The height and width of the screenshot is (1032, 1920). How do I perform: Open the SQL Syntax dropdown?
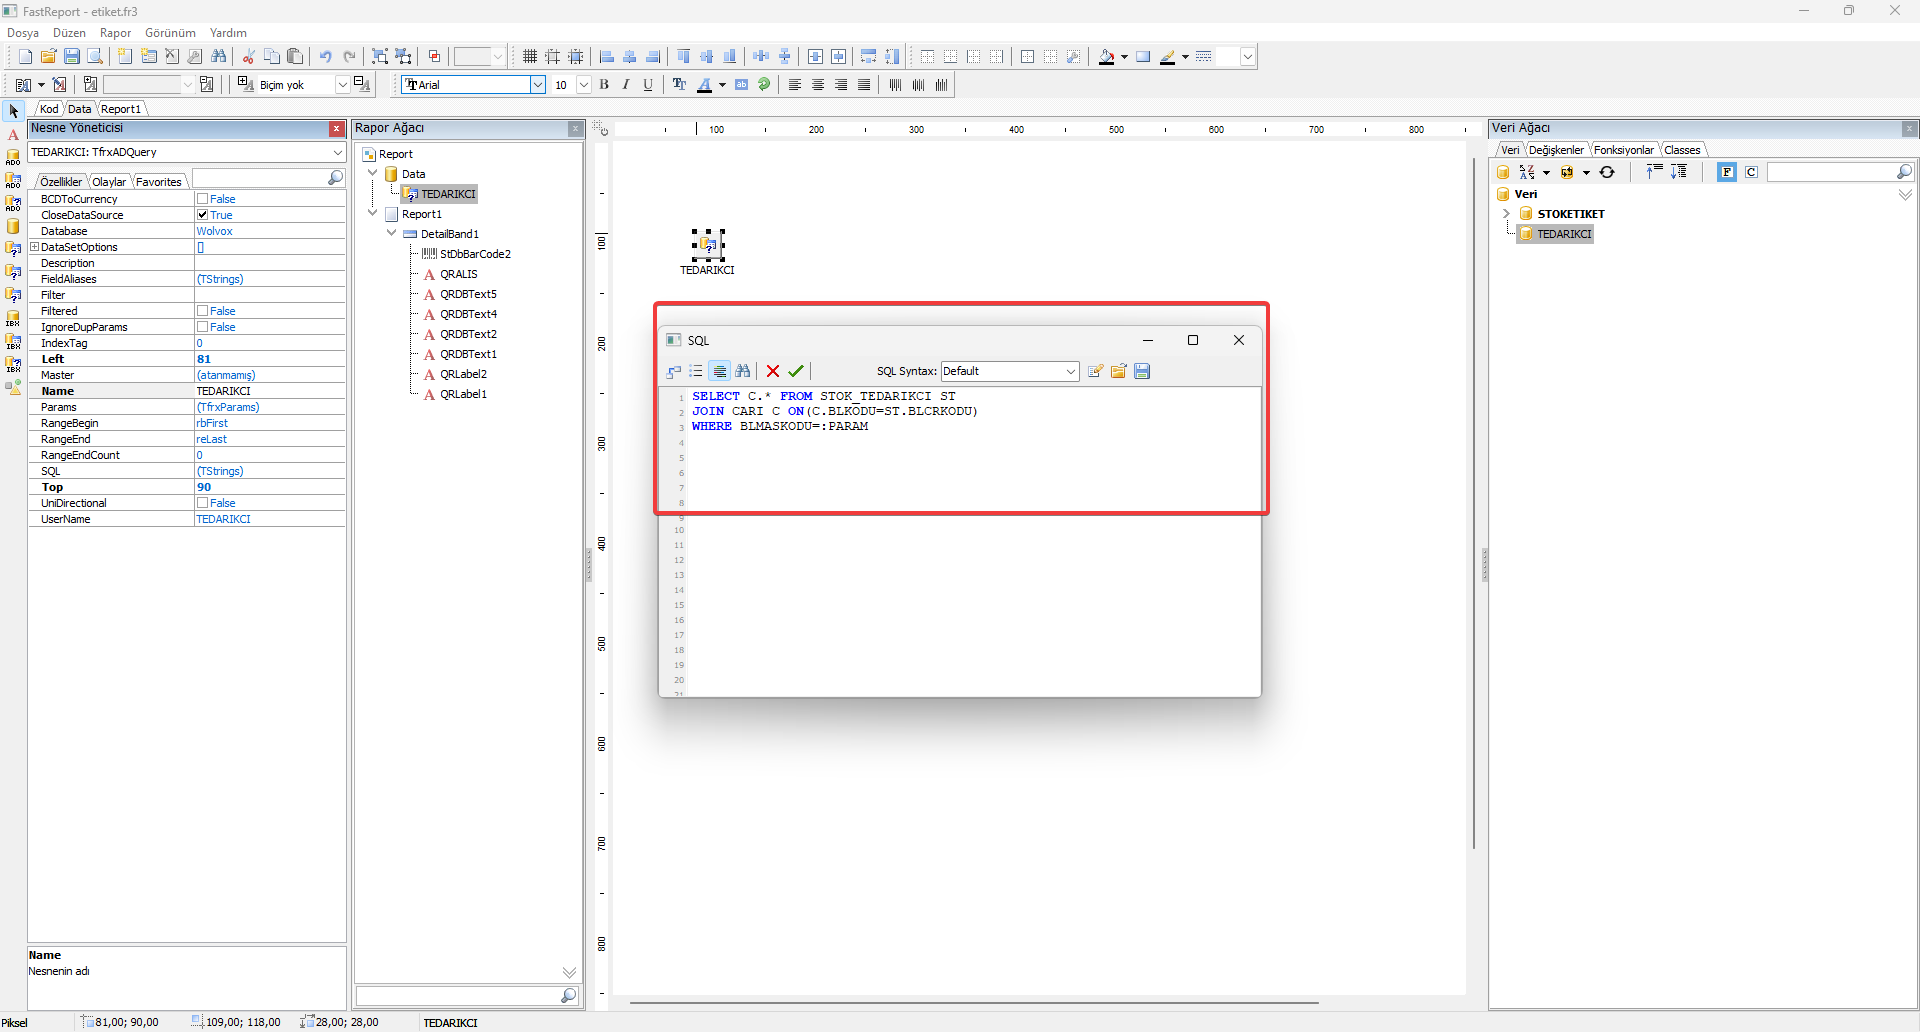click(x=1070, y=371)
